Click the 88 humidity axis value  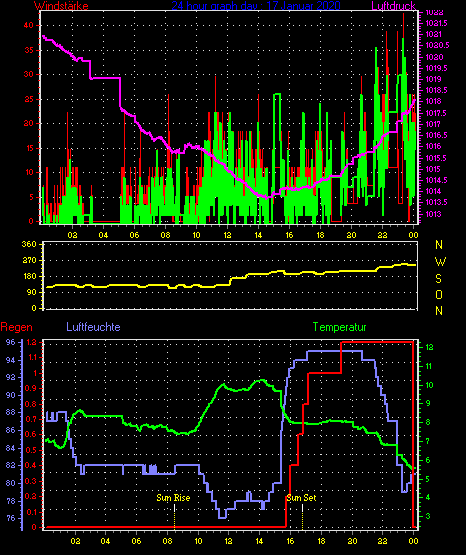11,412
